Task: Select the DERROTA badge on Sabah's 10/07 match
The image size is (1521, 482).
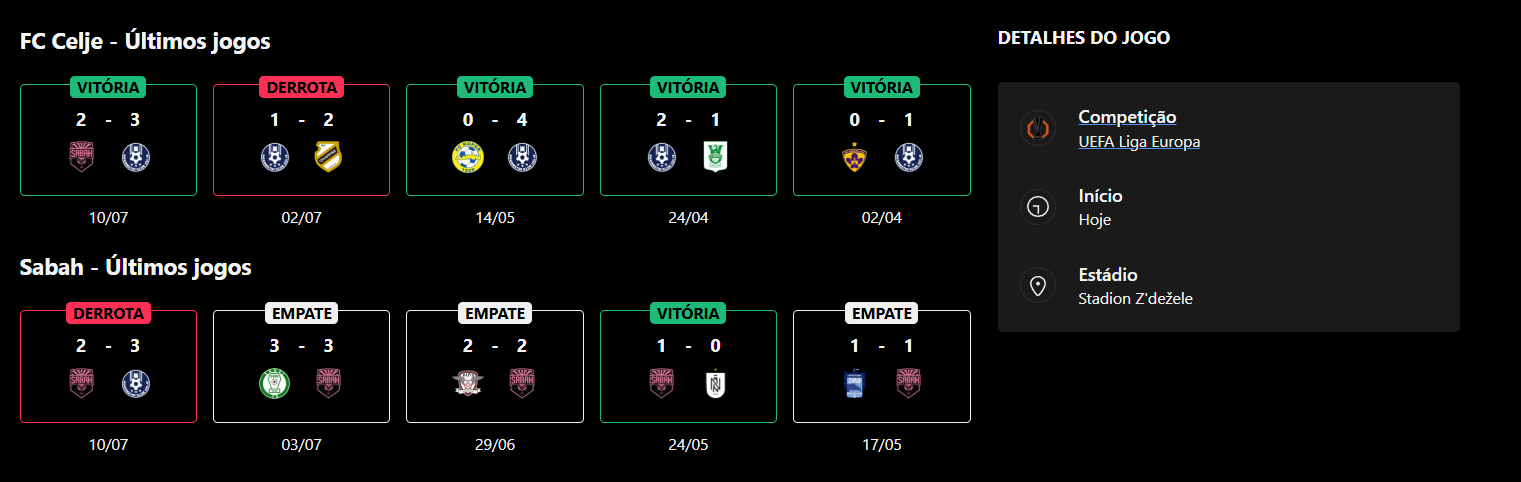Action: tap(108, 313)
